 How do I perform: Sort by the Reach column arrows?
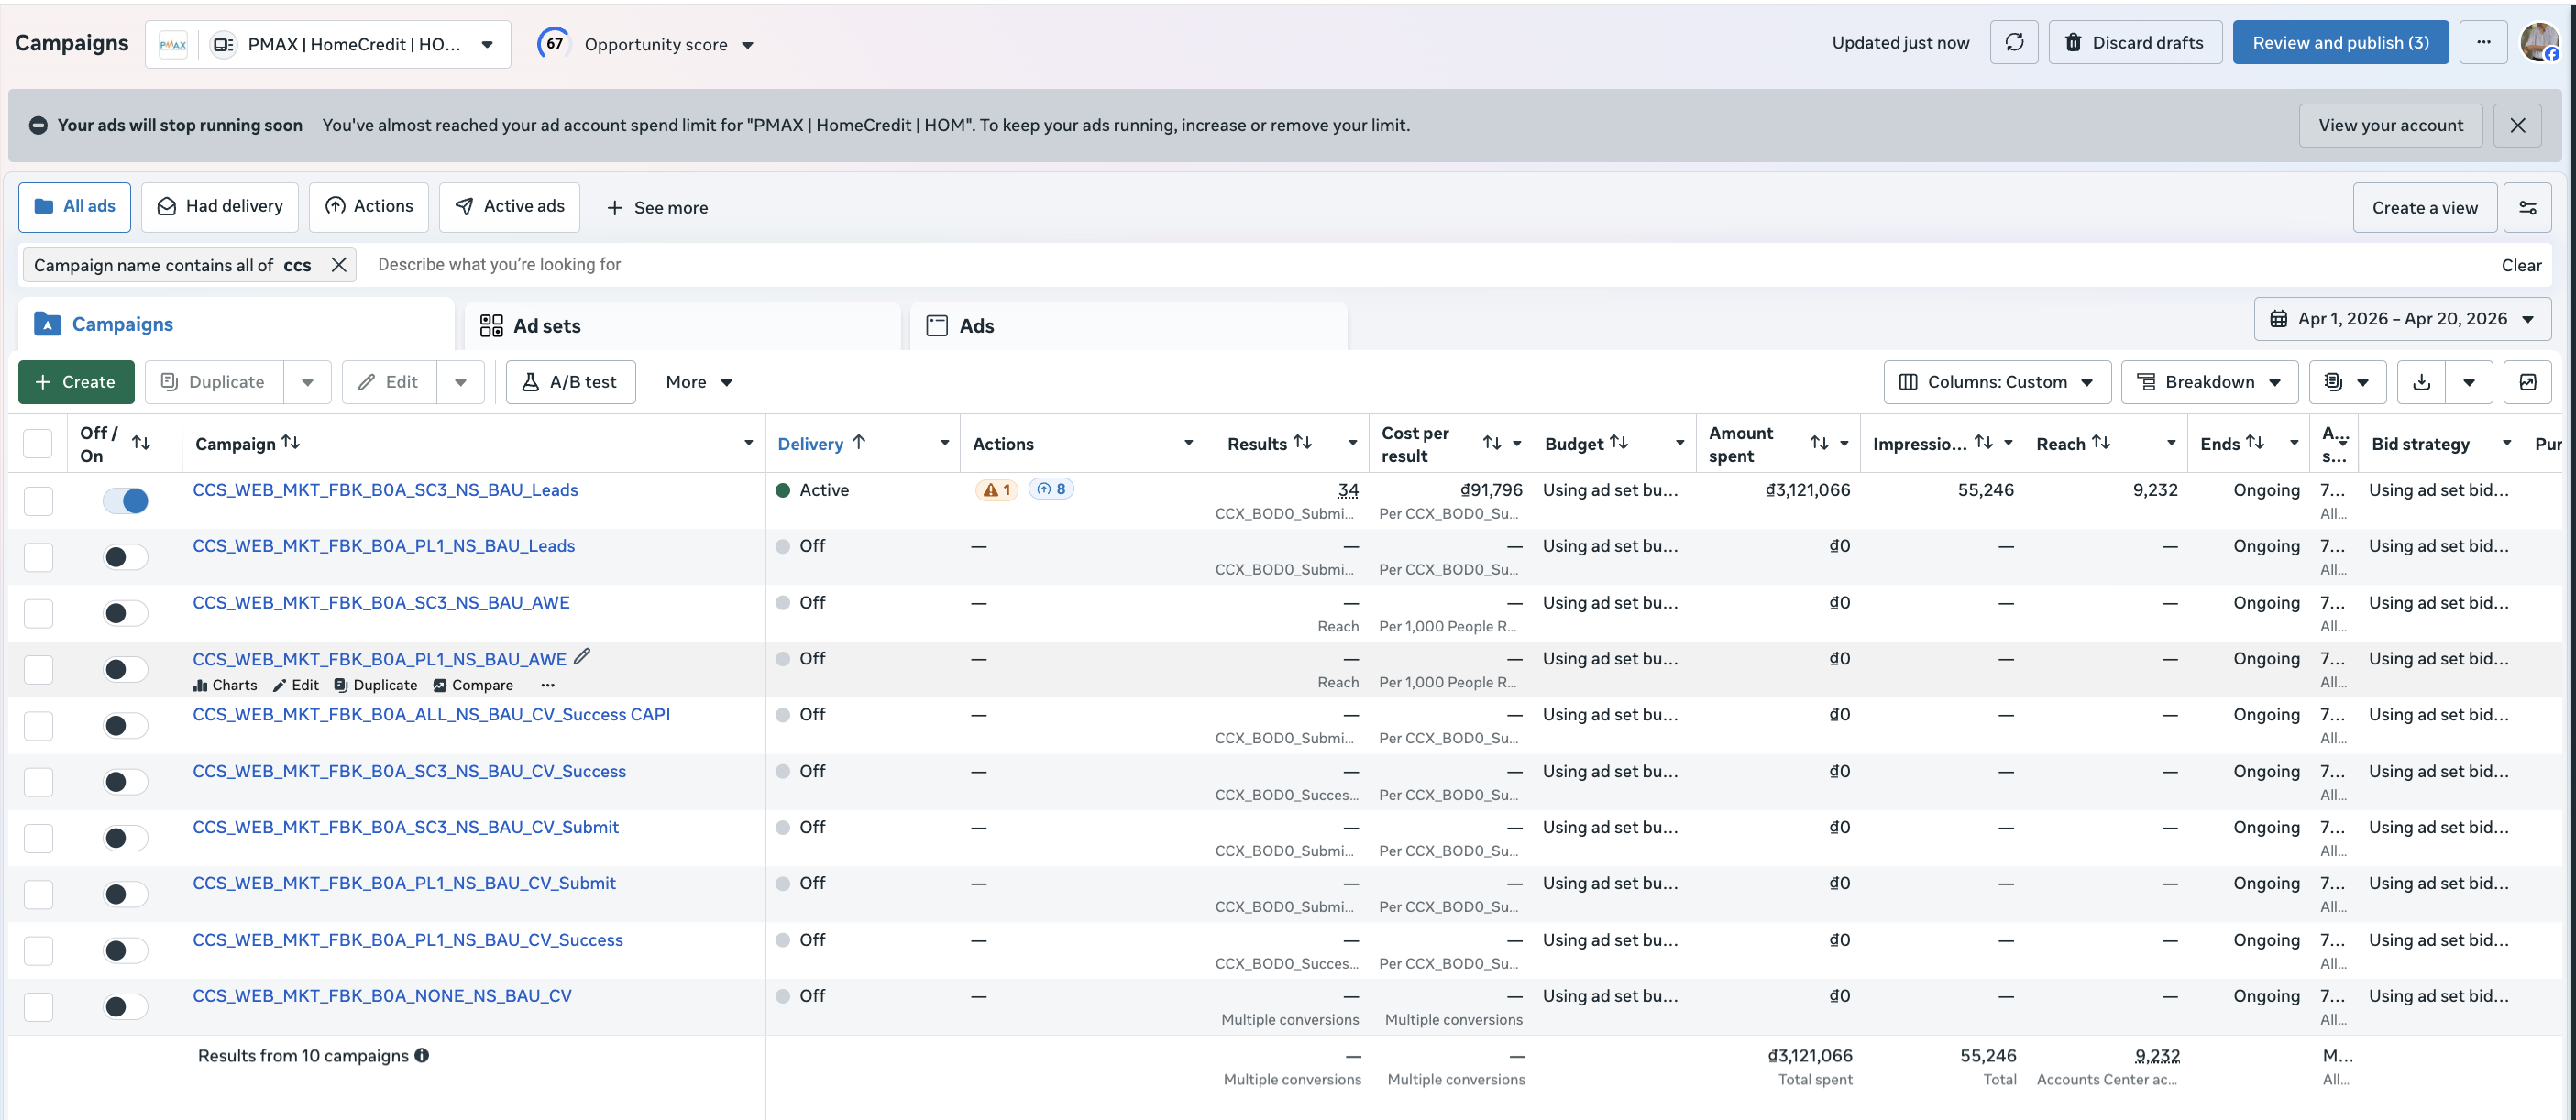(2101, 442)
